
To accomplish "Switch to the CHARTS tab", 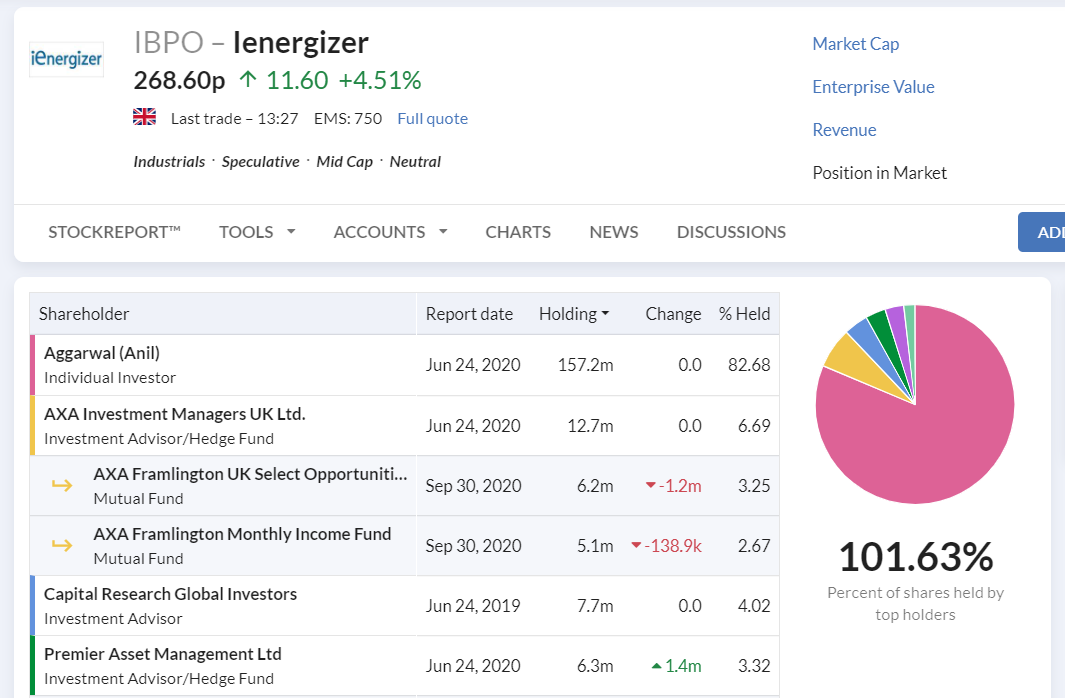I will coord(518,232).
